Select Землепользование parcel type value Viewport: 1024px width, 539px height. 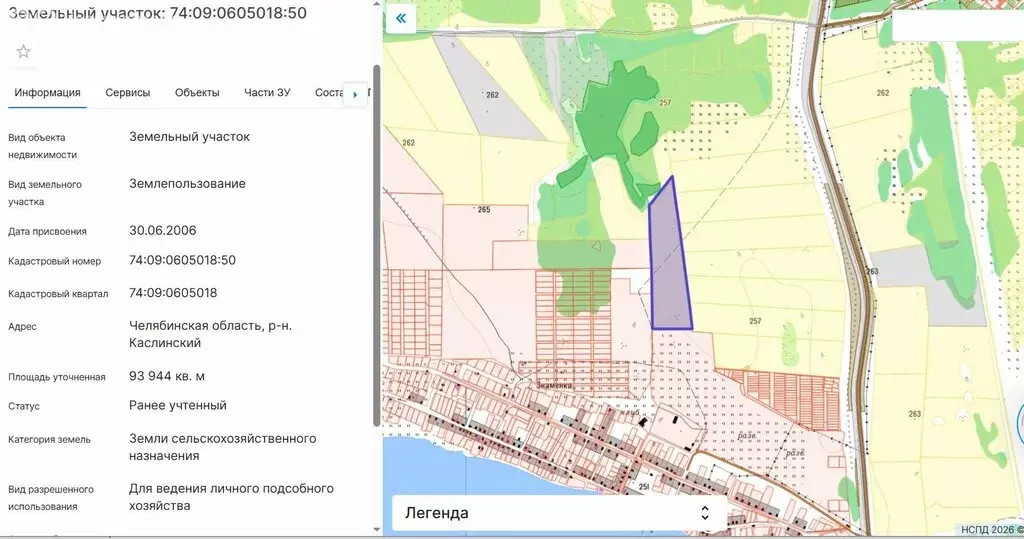point(187,184)
